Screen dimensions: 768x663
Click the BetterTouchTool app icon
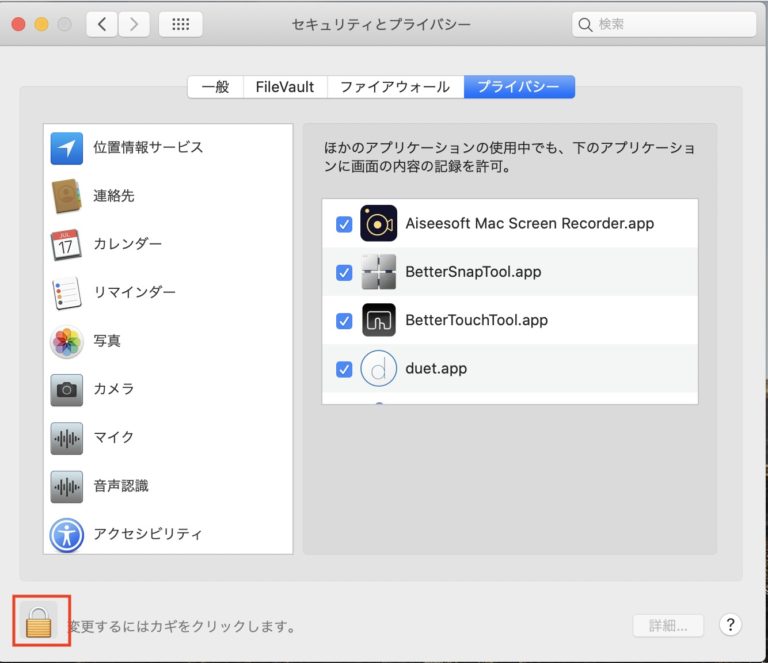[x=379, y=320]
